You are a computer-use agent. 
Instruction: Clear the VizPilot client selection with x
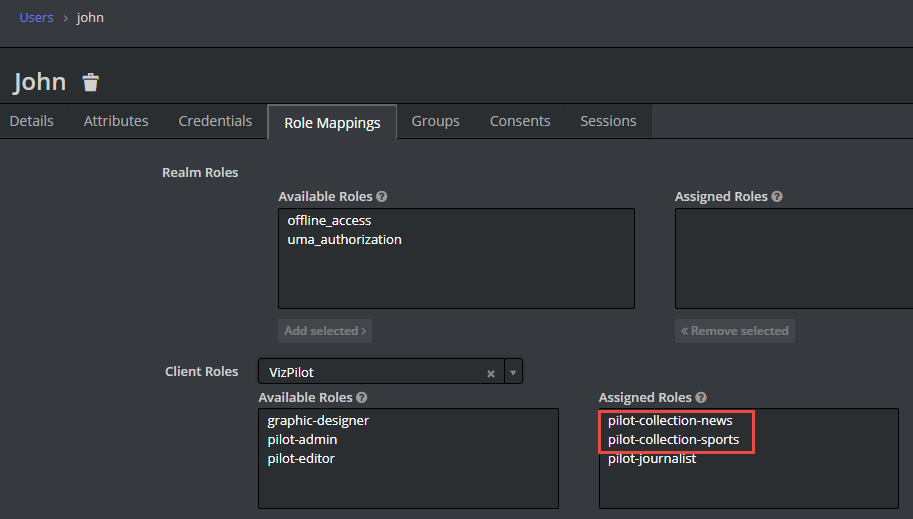click(491, 373)
